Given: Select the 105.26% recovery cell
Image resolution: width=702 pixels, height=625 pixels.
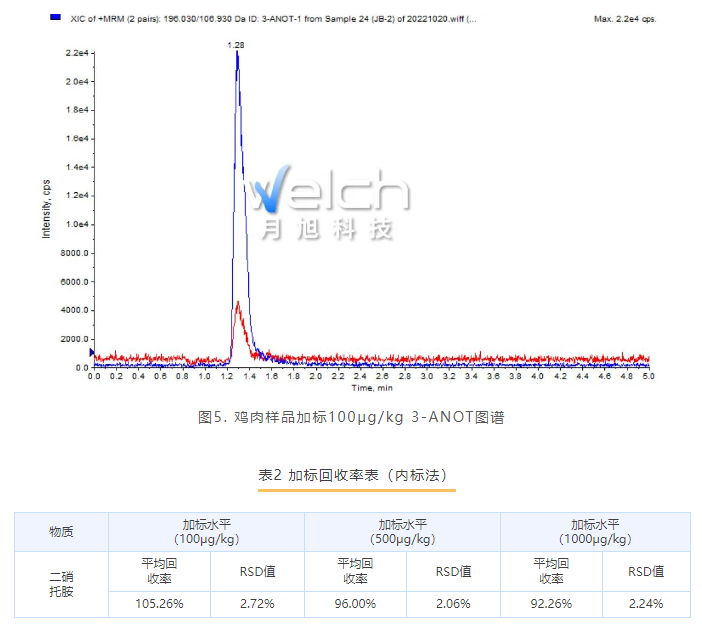Looking at the screenshot, I should point(159,604).
